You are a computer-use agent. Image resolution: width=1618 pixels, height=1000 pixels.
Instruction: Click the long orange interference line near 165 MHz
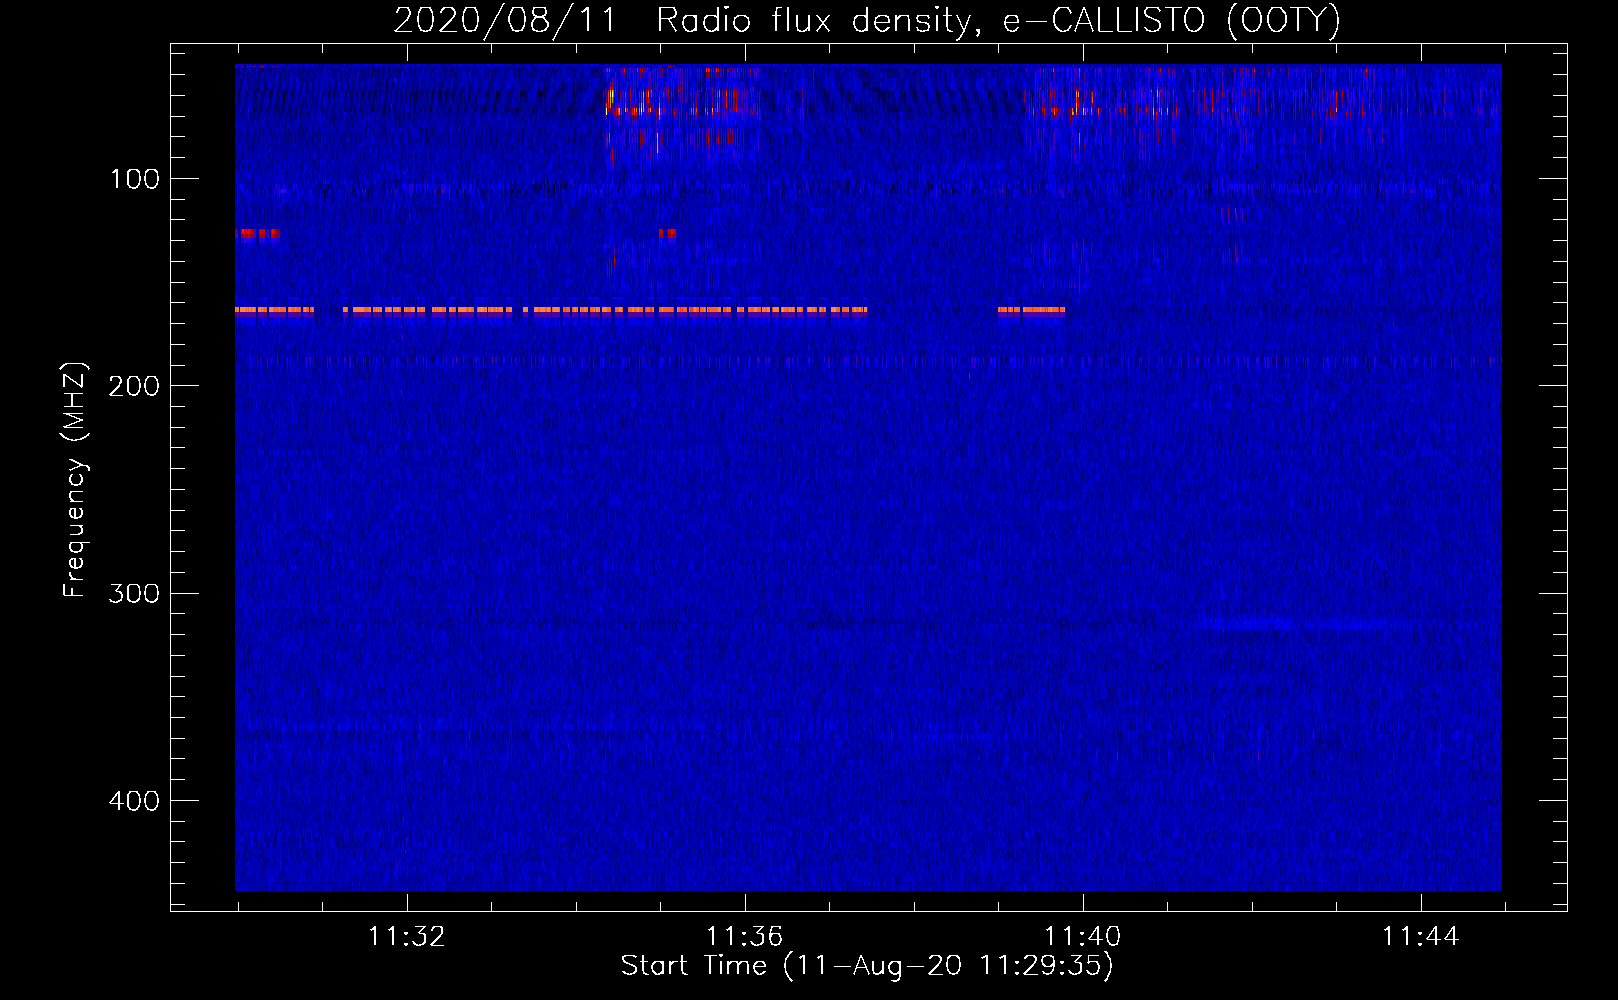[x=551, y=310]
